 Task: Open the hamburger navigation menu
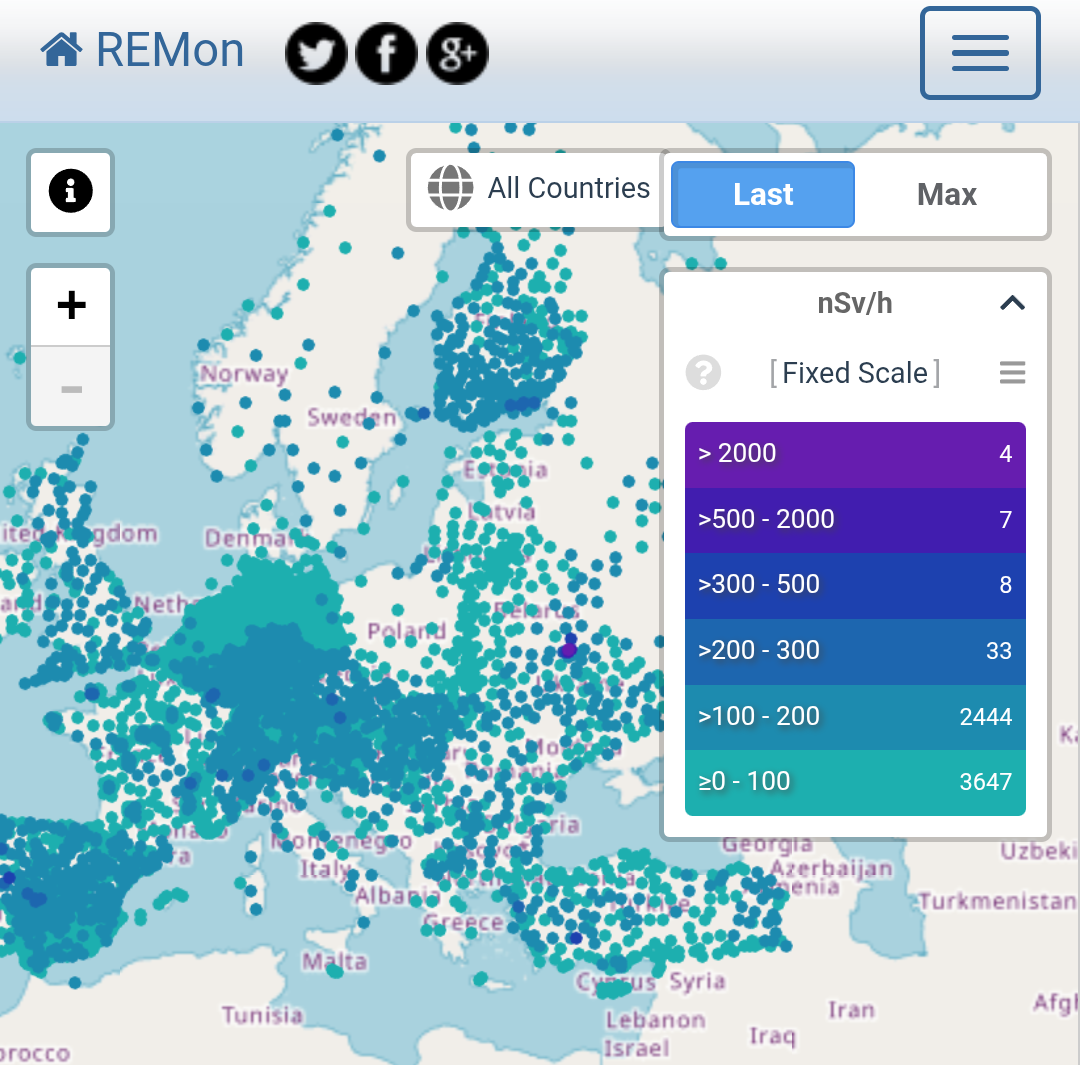coord(980,53)
